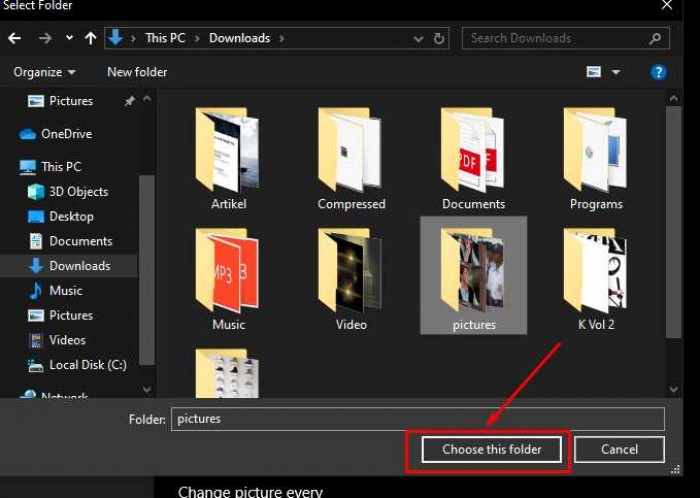Click the file list scrollbar up arrow
Image resolution: width=700 pixels, height=498 pixels.
[674, 99]
